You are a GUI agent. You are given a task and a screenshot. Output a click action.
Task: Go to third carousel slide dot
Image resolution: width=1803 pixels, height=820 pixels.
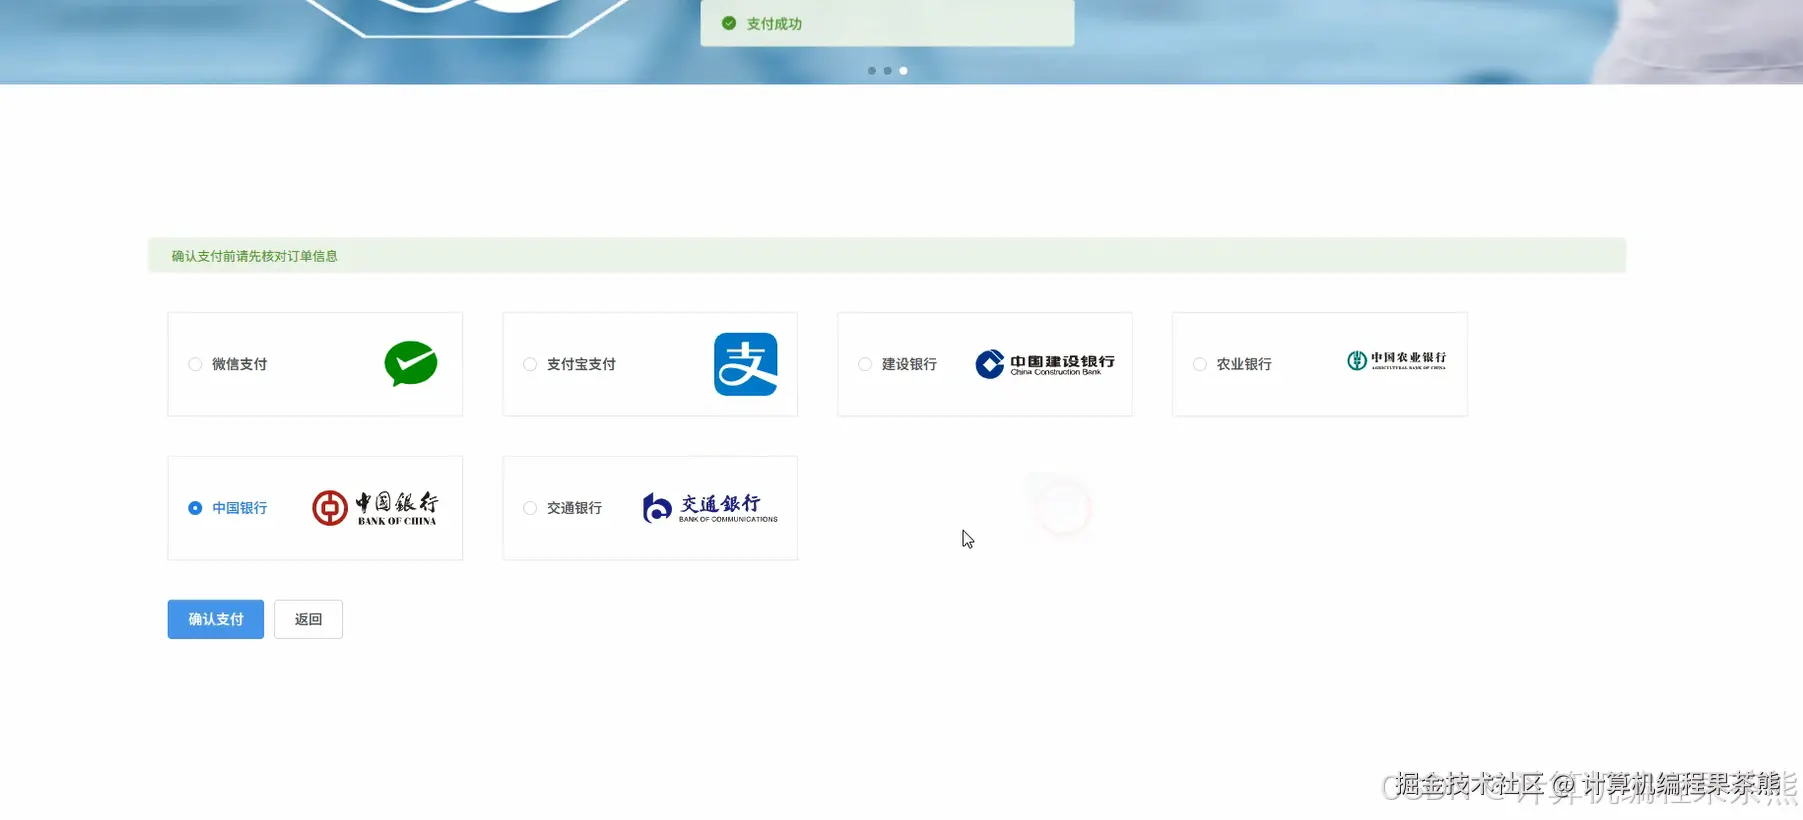click(x=903, y=71)
